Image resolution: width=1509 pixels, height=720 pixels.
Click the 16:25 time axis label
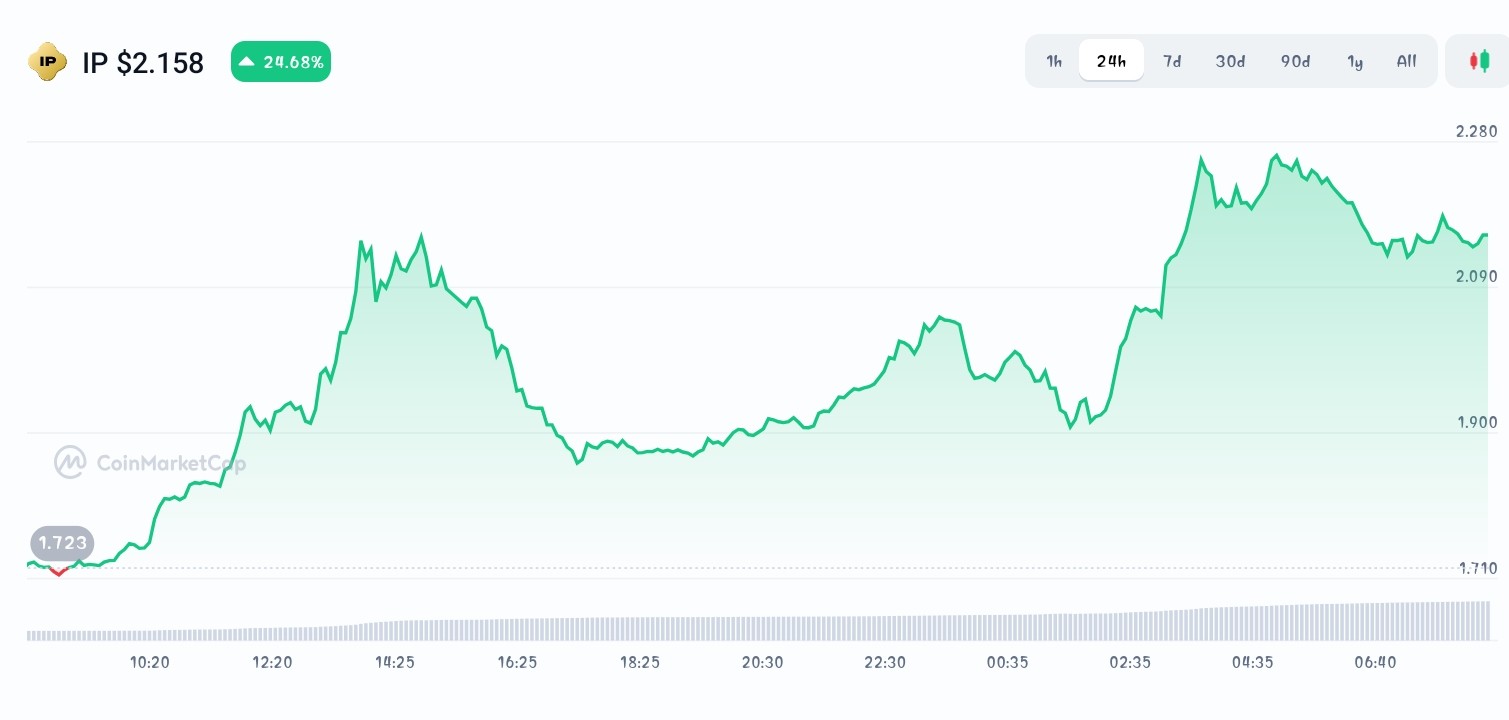pos(517,662)
